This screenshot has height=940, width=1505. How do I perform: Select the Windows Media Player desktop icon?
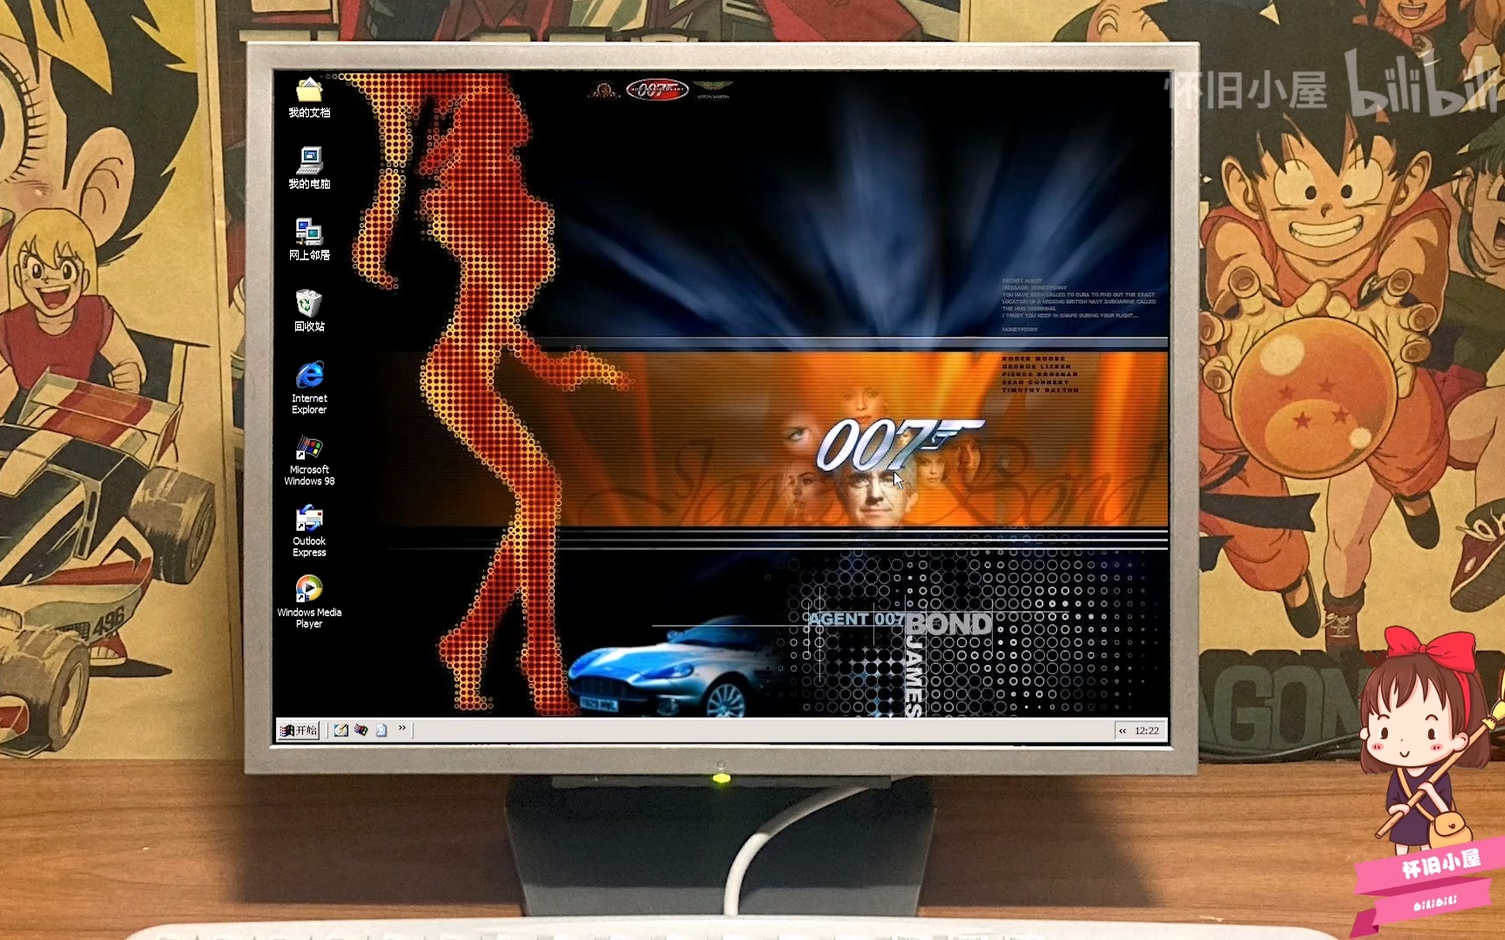(309, 602)
